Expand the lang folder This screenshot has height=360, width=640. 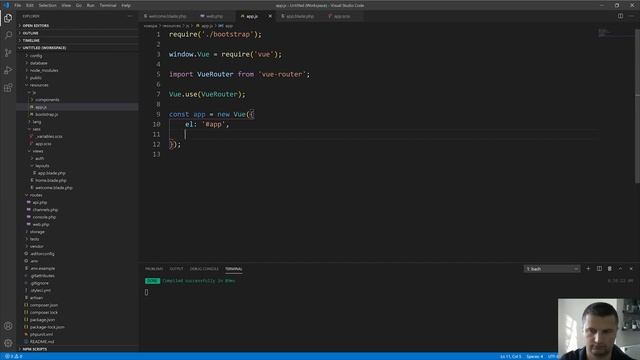(37, 122)
